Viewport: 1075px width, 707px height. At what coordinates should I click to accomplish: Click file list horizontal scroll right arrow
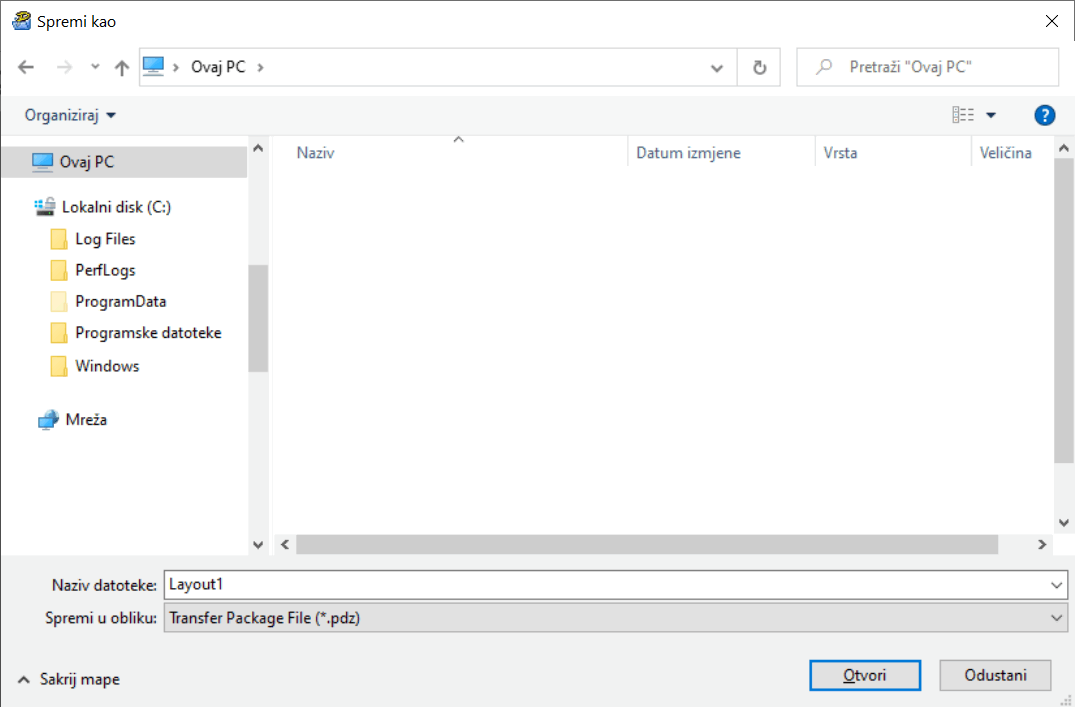coord(1042,544)
